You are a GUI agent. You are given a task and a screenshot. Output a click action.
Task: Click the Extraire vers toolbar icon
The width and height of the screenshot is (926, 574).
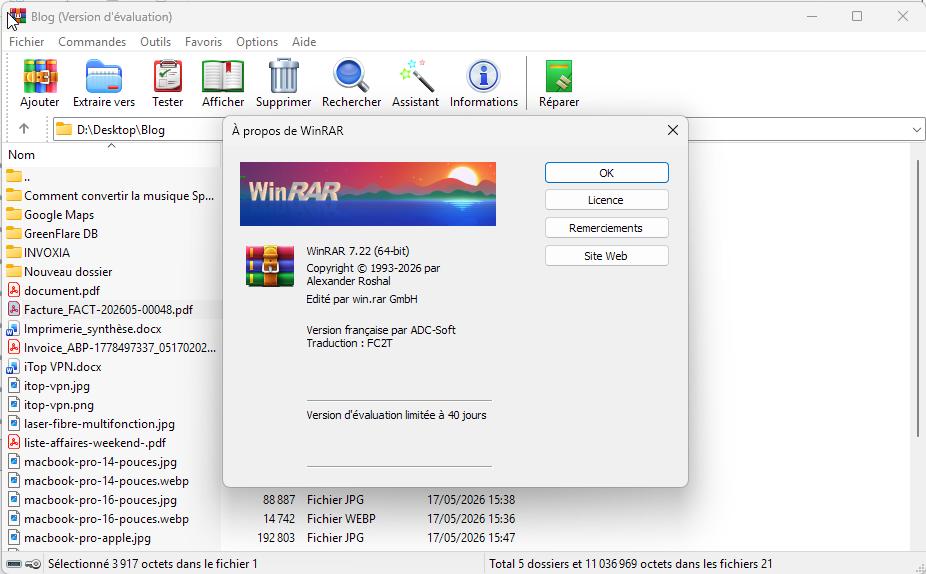(x=104, y=76)
